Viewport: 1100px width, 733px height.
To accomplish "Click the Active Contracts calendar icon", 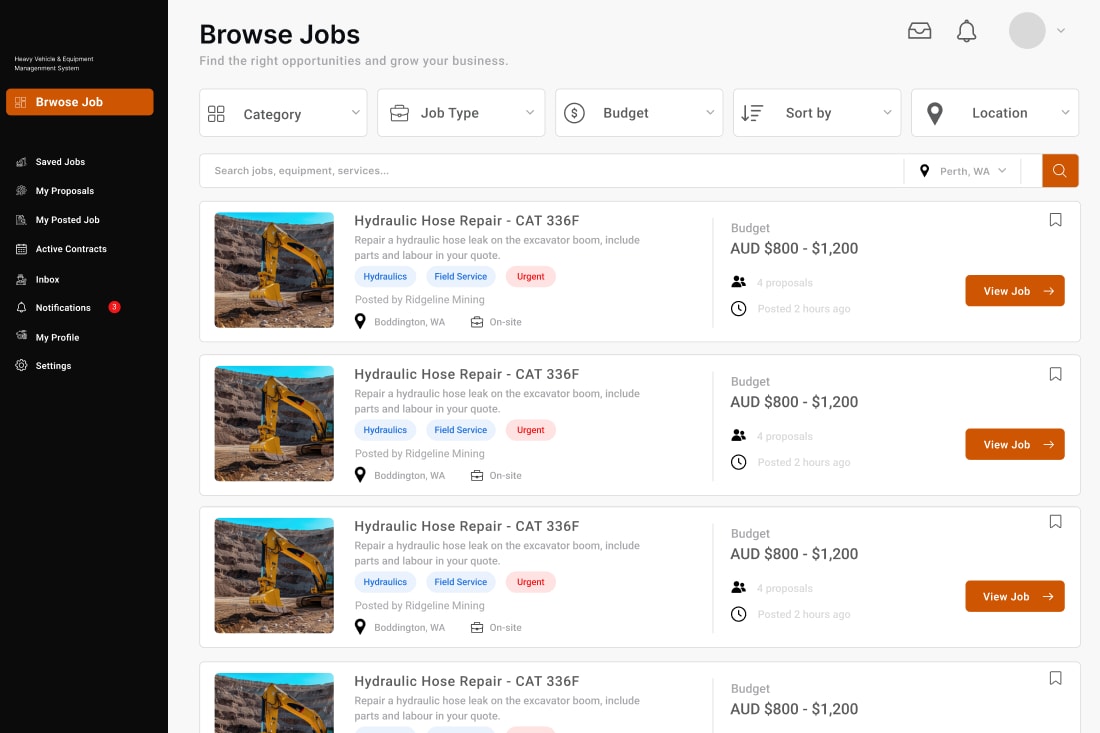I will pos(21,249).
